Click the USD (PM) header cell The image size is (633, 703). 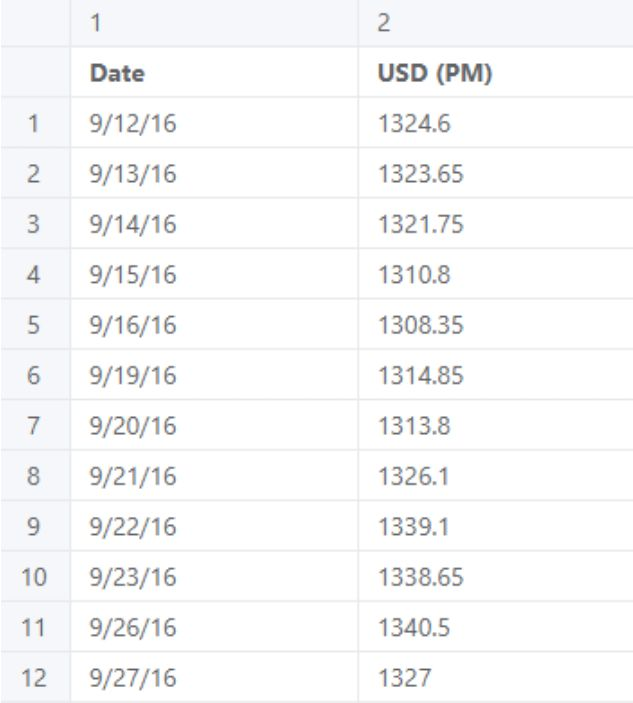(495, 72)
